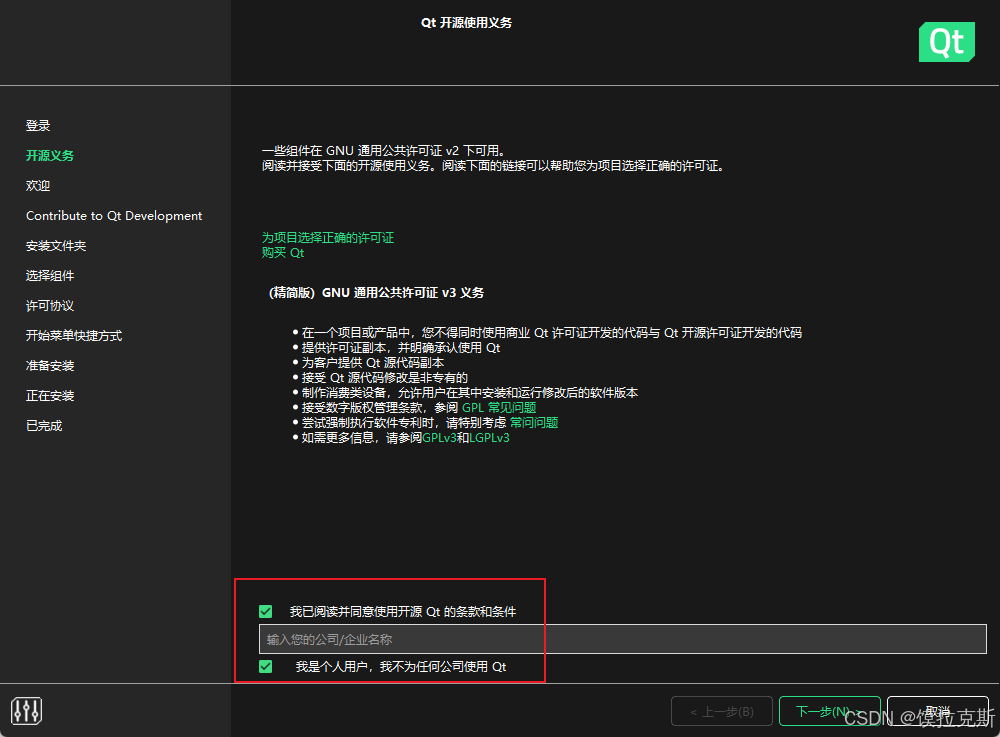Click the bullet 提供许可证副本，并明确承认使用 Qt

point(401,347)
